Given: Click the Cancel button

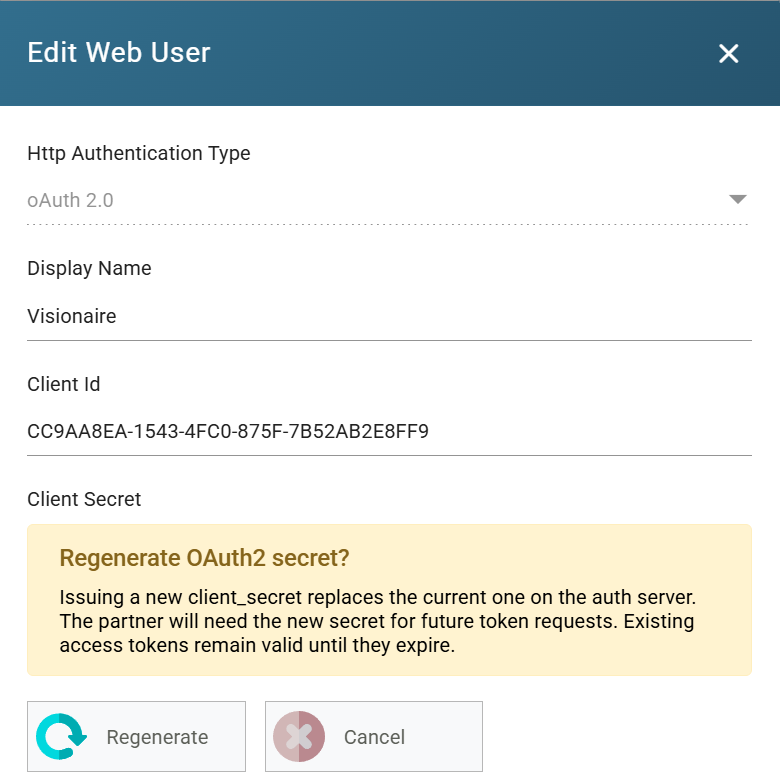Looking at the screenshot, I should tap(374, 737).
